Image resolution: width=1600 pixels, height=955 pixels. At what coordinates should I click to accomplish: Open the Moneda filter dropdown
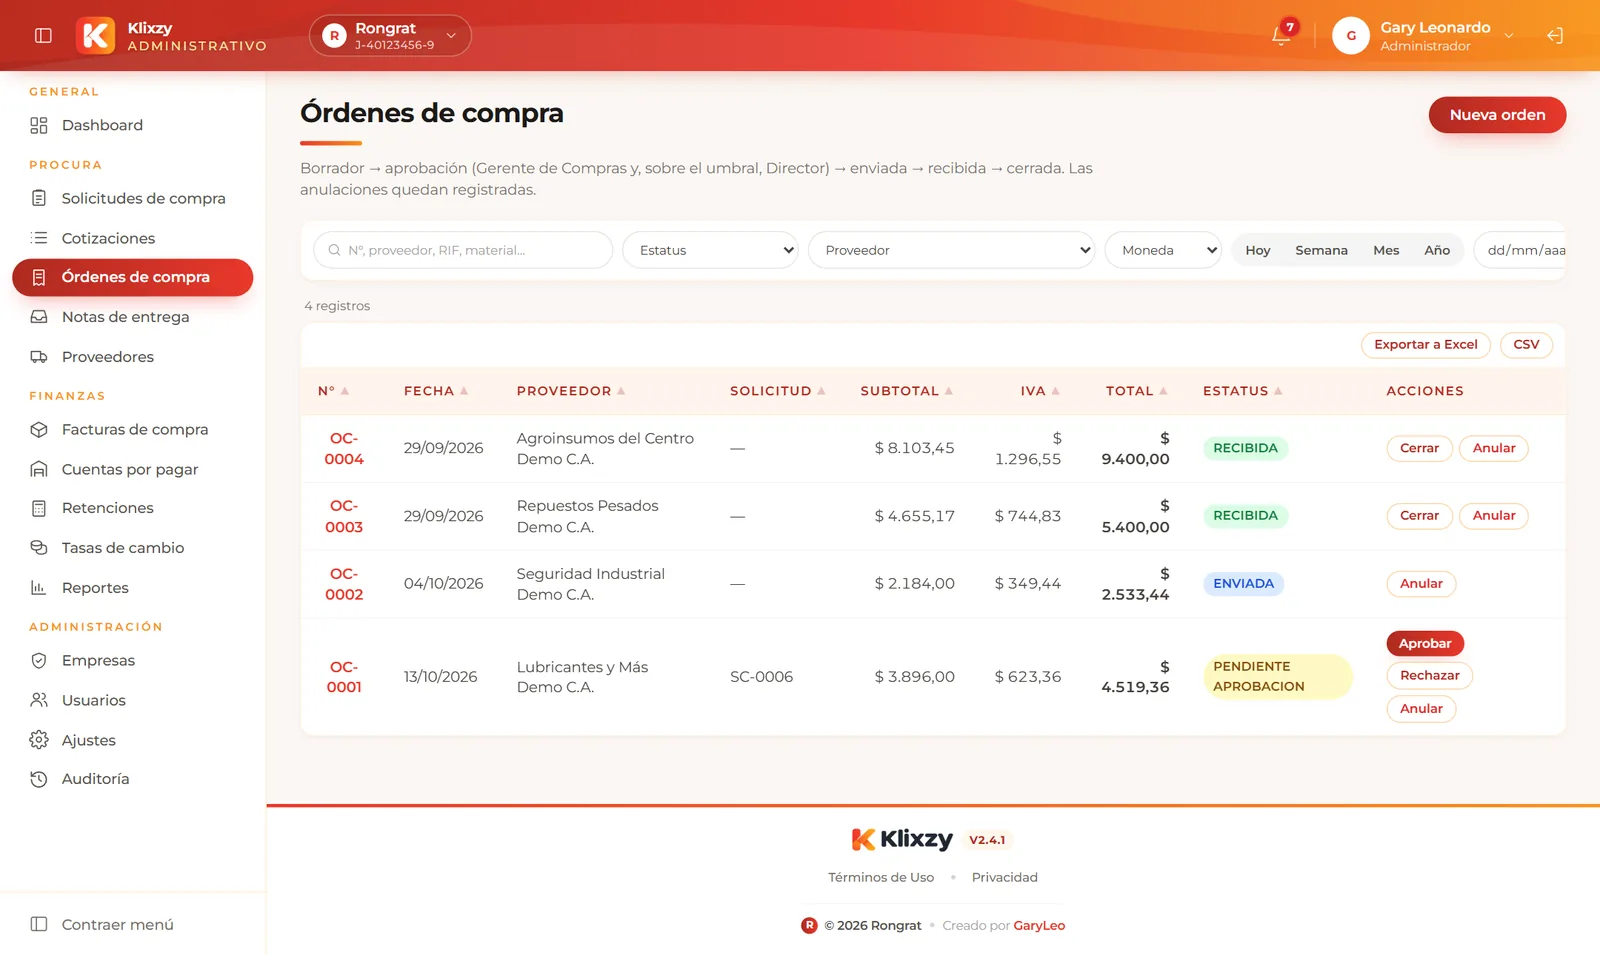(1163, 250)
